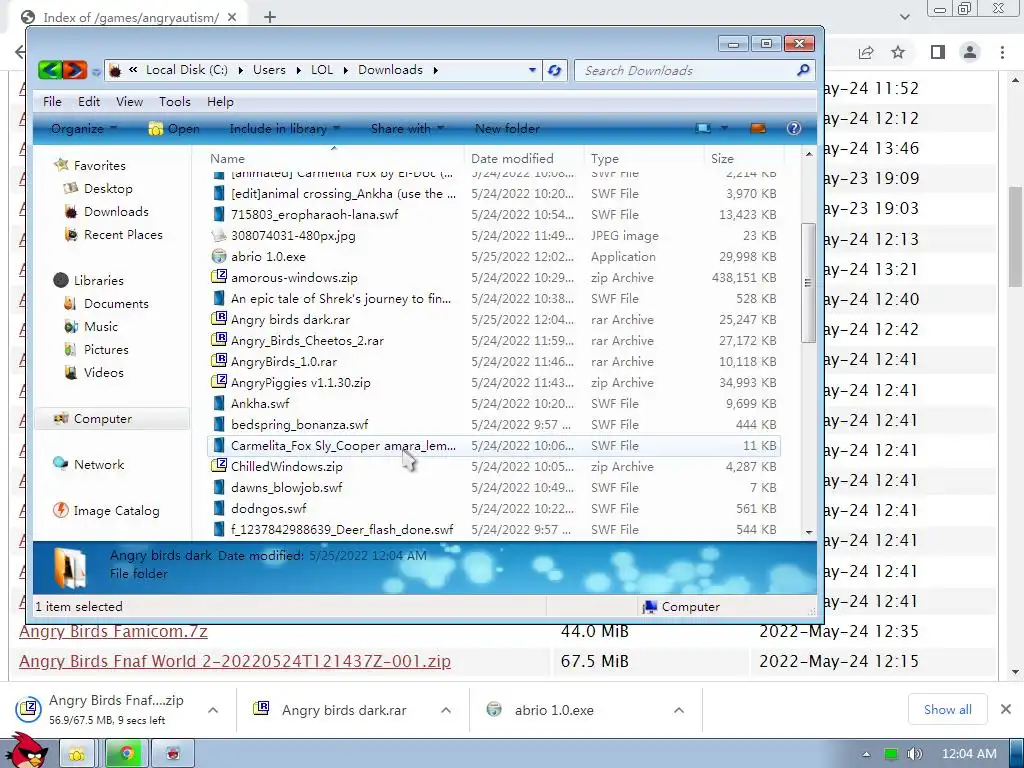Click the orange Forward arrow in Explorer
This screenshot has width=1024, height=768.
[x=74, y=70]
